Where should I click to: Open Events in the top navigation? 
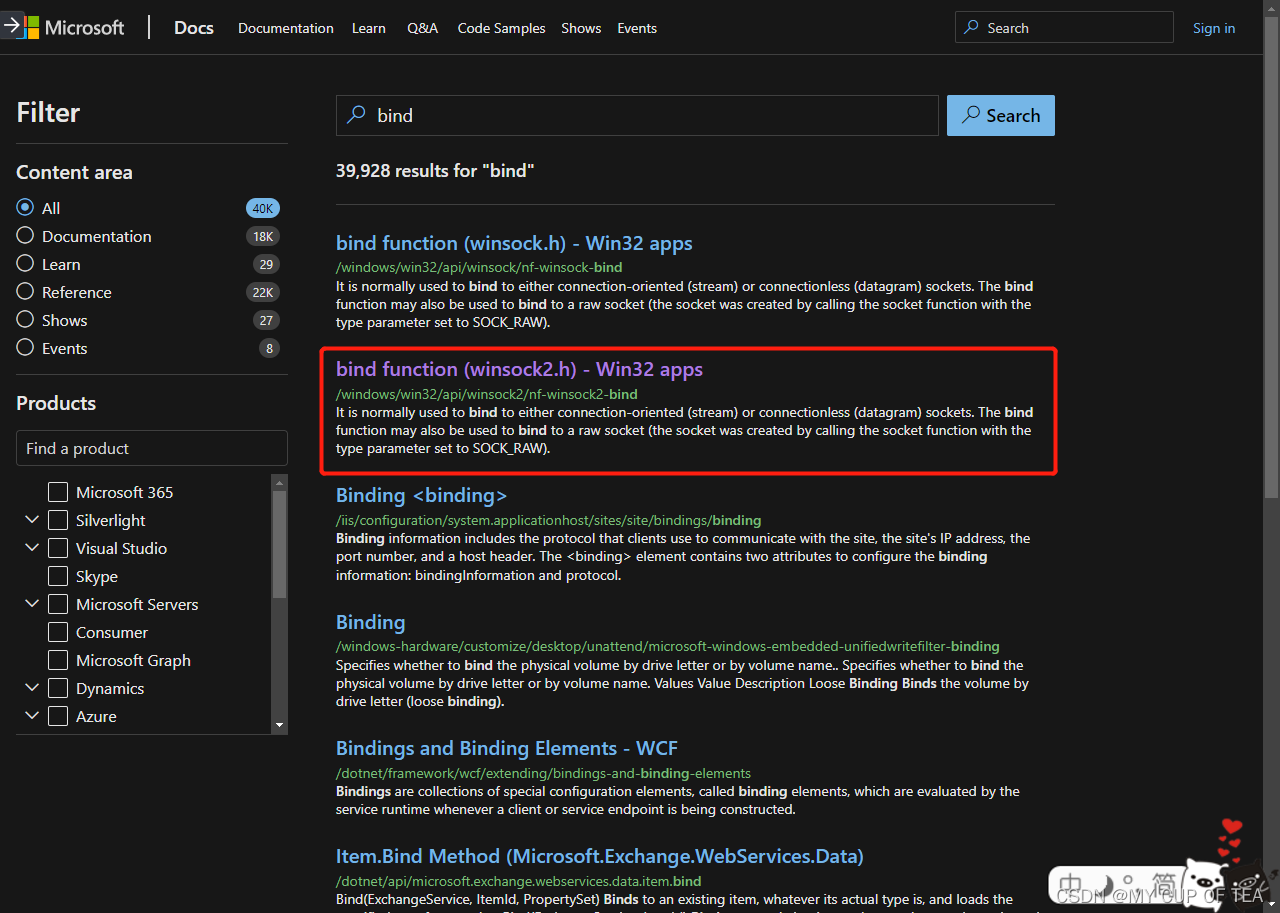click(x=637, y=28)
